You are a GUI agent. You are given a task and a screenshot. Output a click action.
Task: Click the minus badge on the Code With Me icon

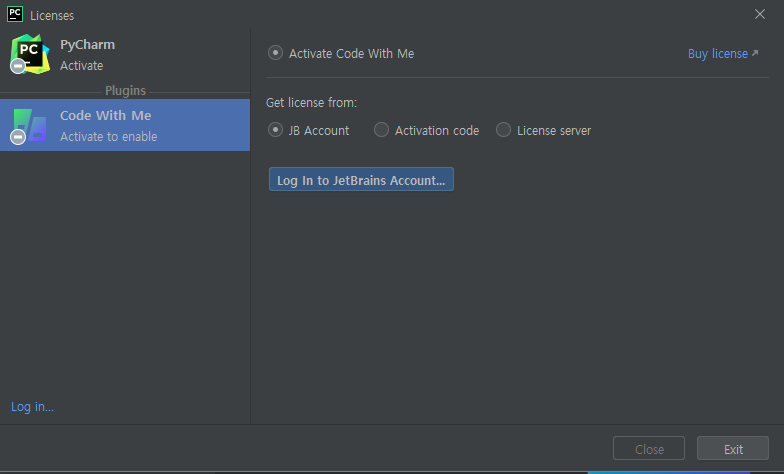pyautogui.click(x=18, y=136)
